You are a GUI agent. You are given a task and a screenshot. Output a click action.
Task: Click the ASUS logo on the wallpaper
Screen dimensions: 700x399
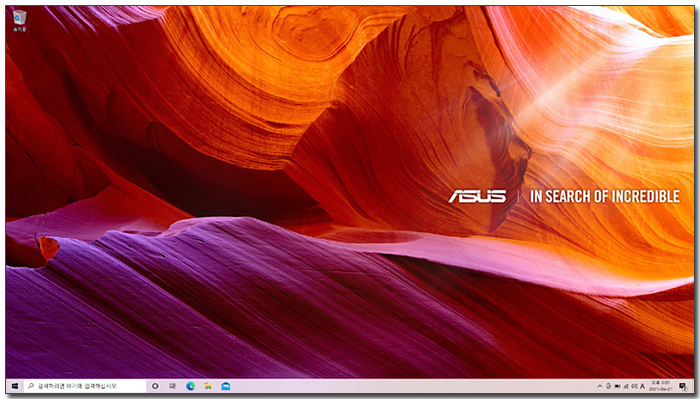(x=477, y=196)
